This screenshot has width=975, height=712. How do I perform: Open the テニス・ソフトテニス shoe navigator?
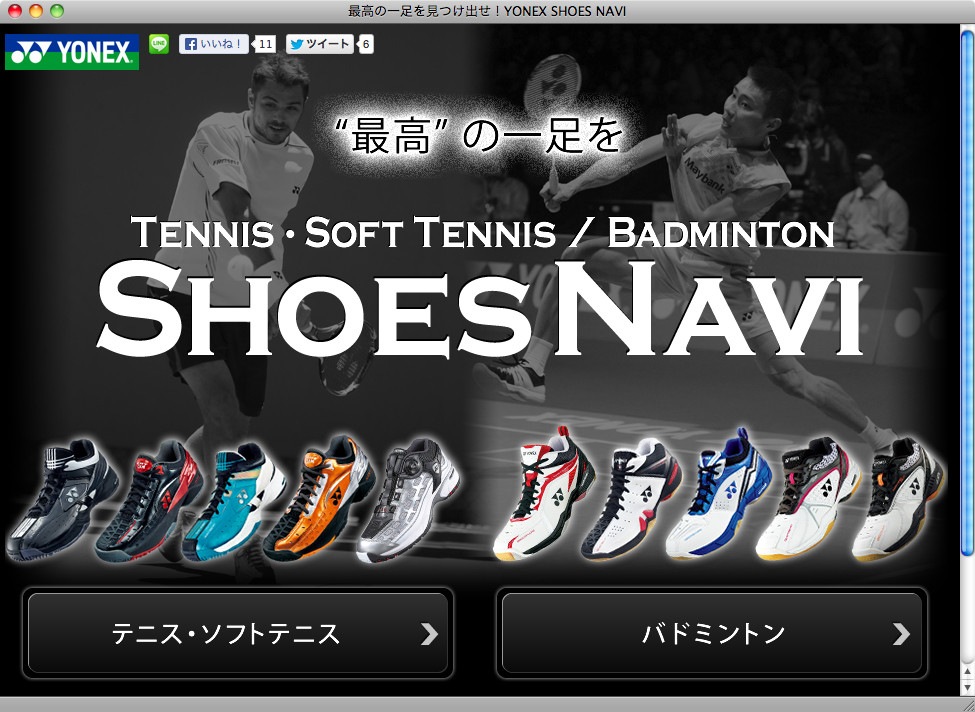tap(238, 633)
